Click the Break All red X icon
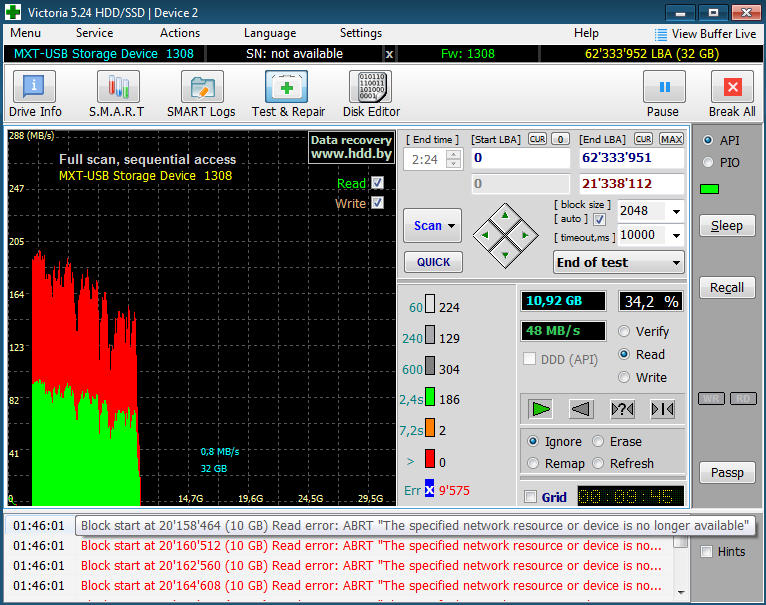The height and width of the screenshot is (605, 766). point(732,88)
